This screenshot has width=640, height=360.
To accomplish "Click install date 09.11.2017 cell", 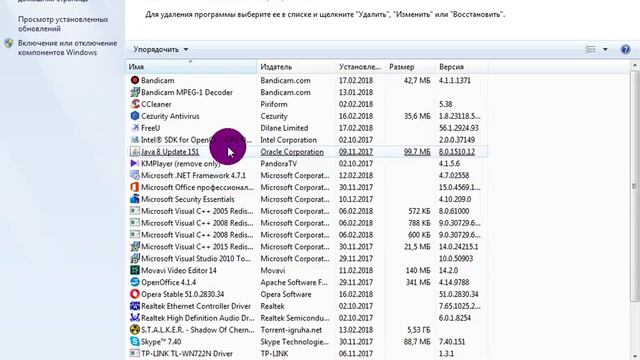I will tap(356, 152).
